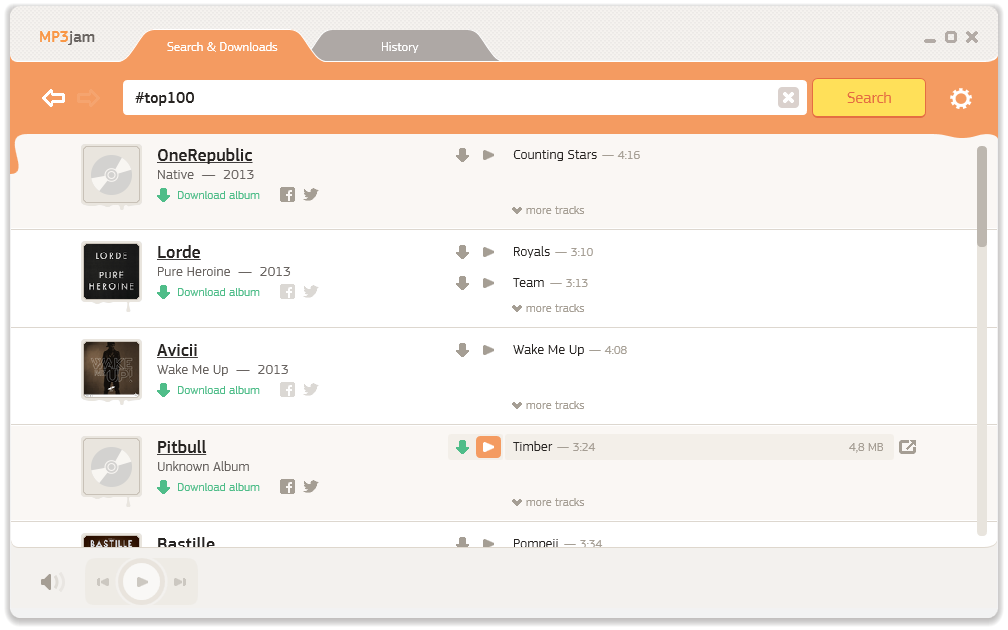Open Timber in external link icon
The height and width of the screenshot is (630, 1008).
click(907, 447)
